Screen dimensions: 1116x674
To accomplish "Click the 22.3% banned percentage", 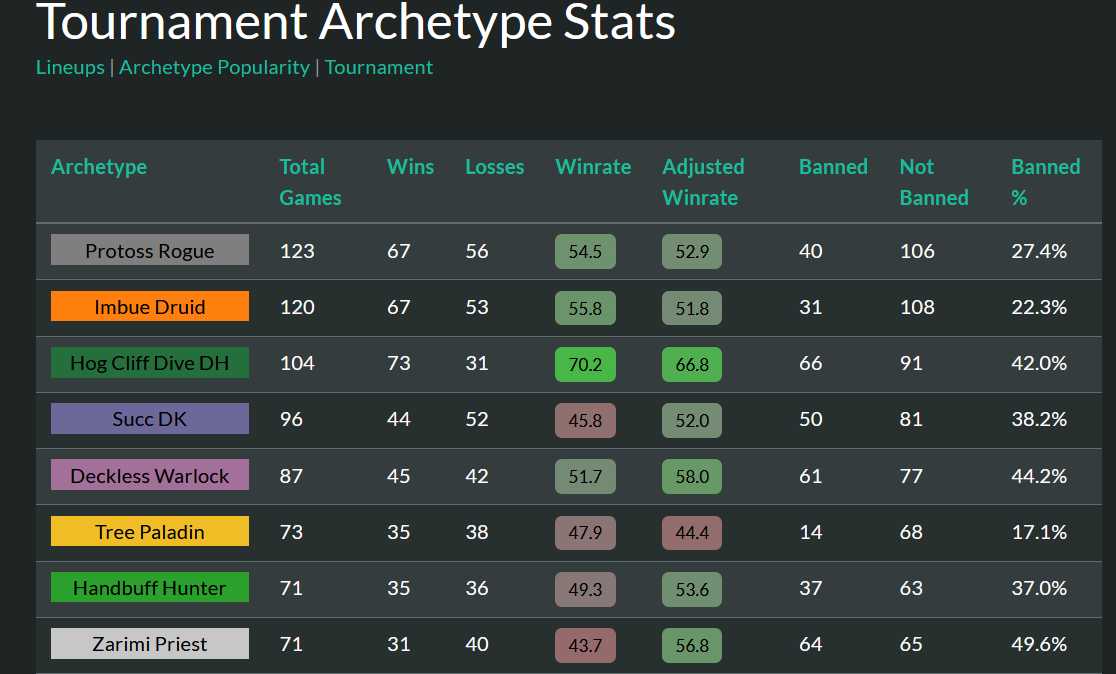I will tap(1039, 307).
